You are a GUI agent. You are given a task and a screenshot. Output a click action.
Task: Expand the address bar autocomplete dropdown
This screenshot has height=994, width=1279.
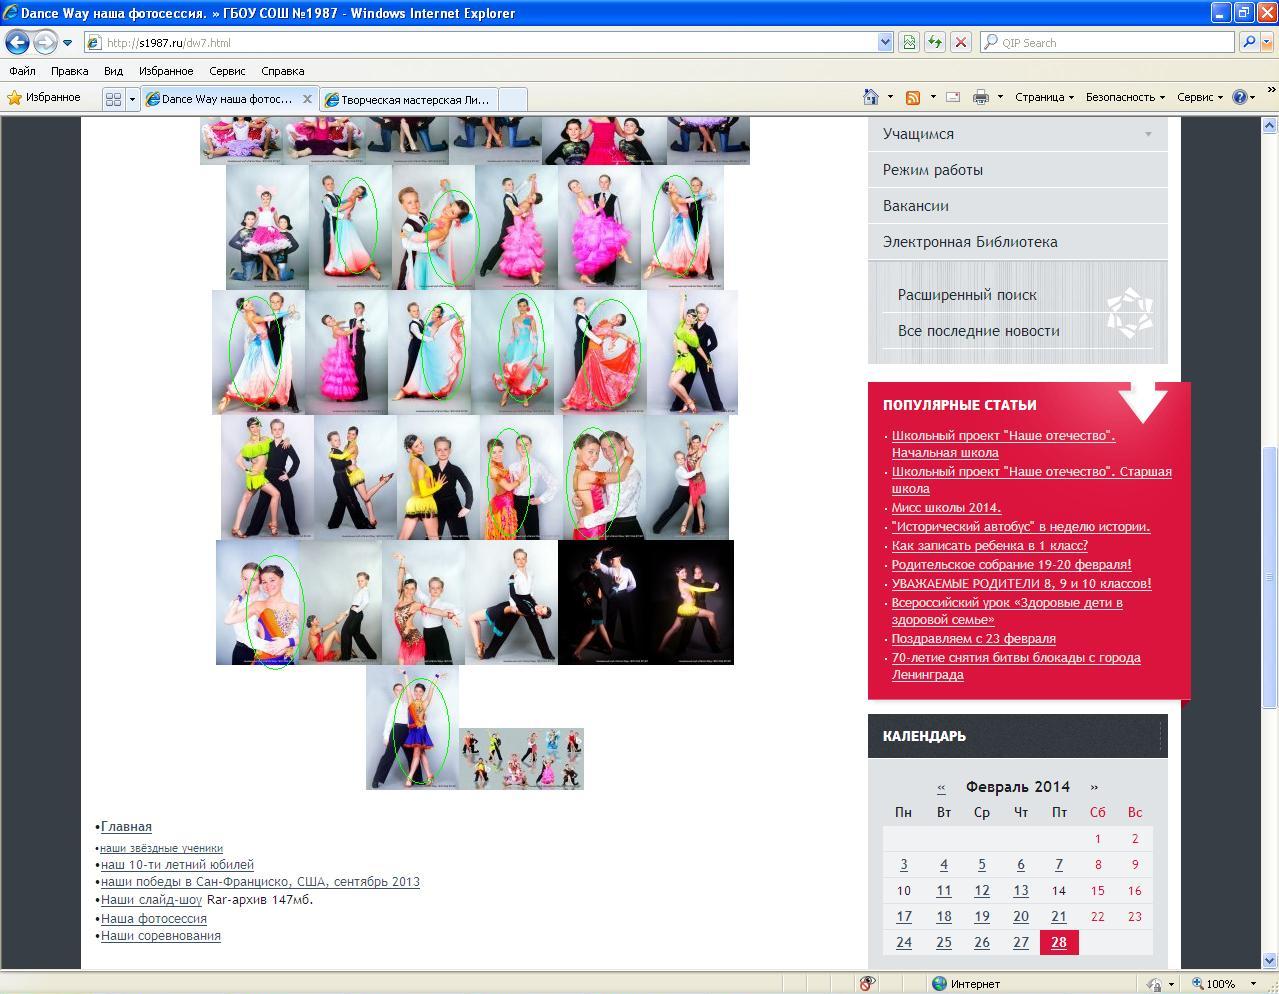click(885, 42)
